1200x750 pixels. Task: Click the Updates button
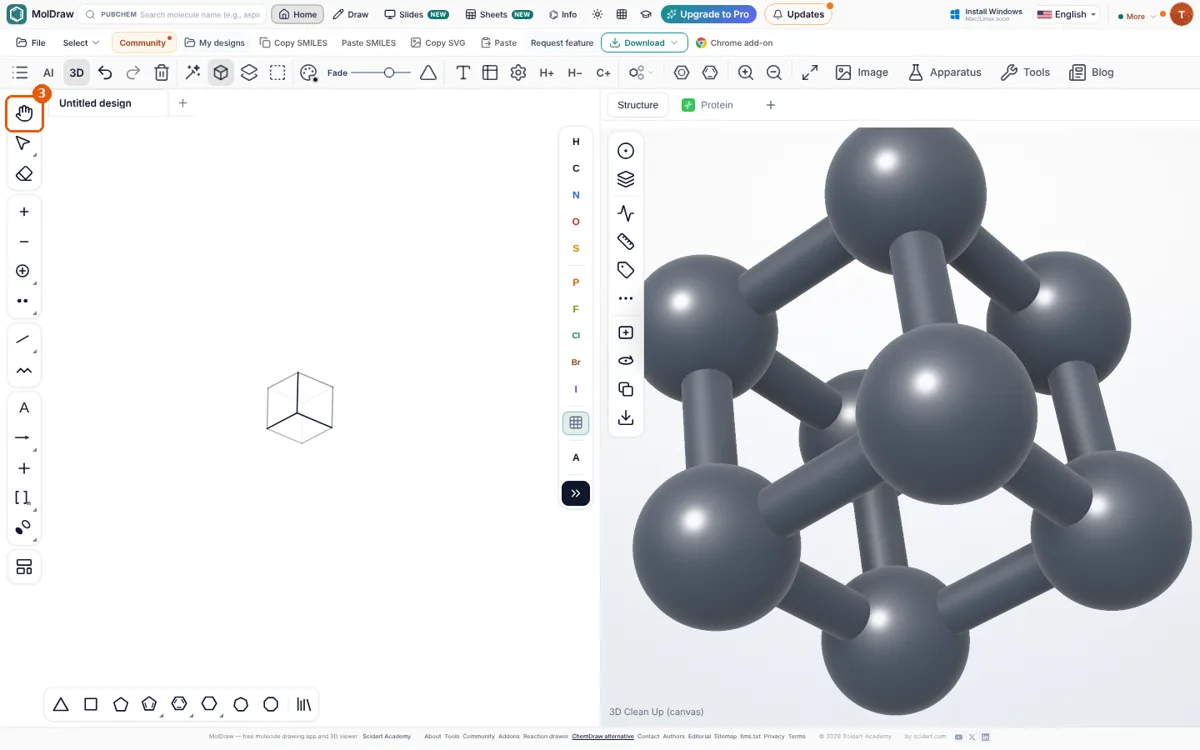pyautogui.click(x=798, y=15)
